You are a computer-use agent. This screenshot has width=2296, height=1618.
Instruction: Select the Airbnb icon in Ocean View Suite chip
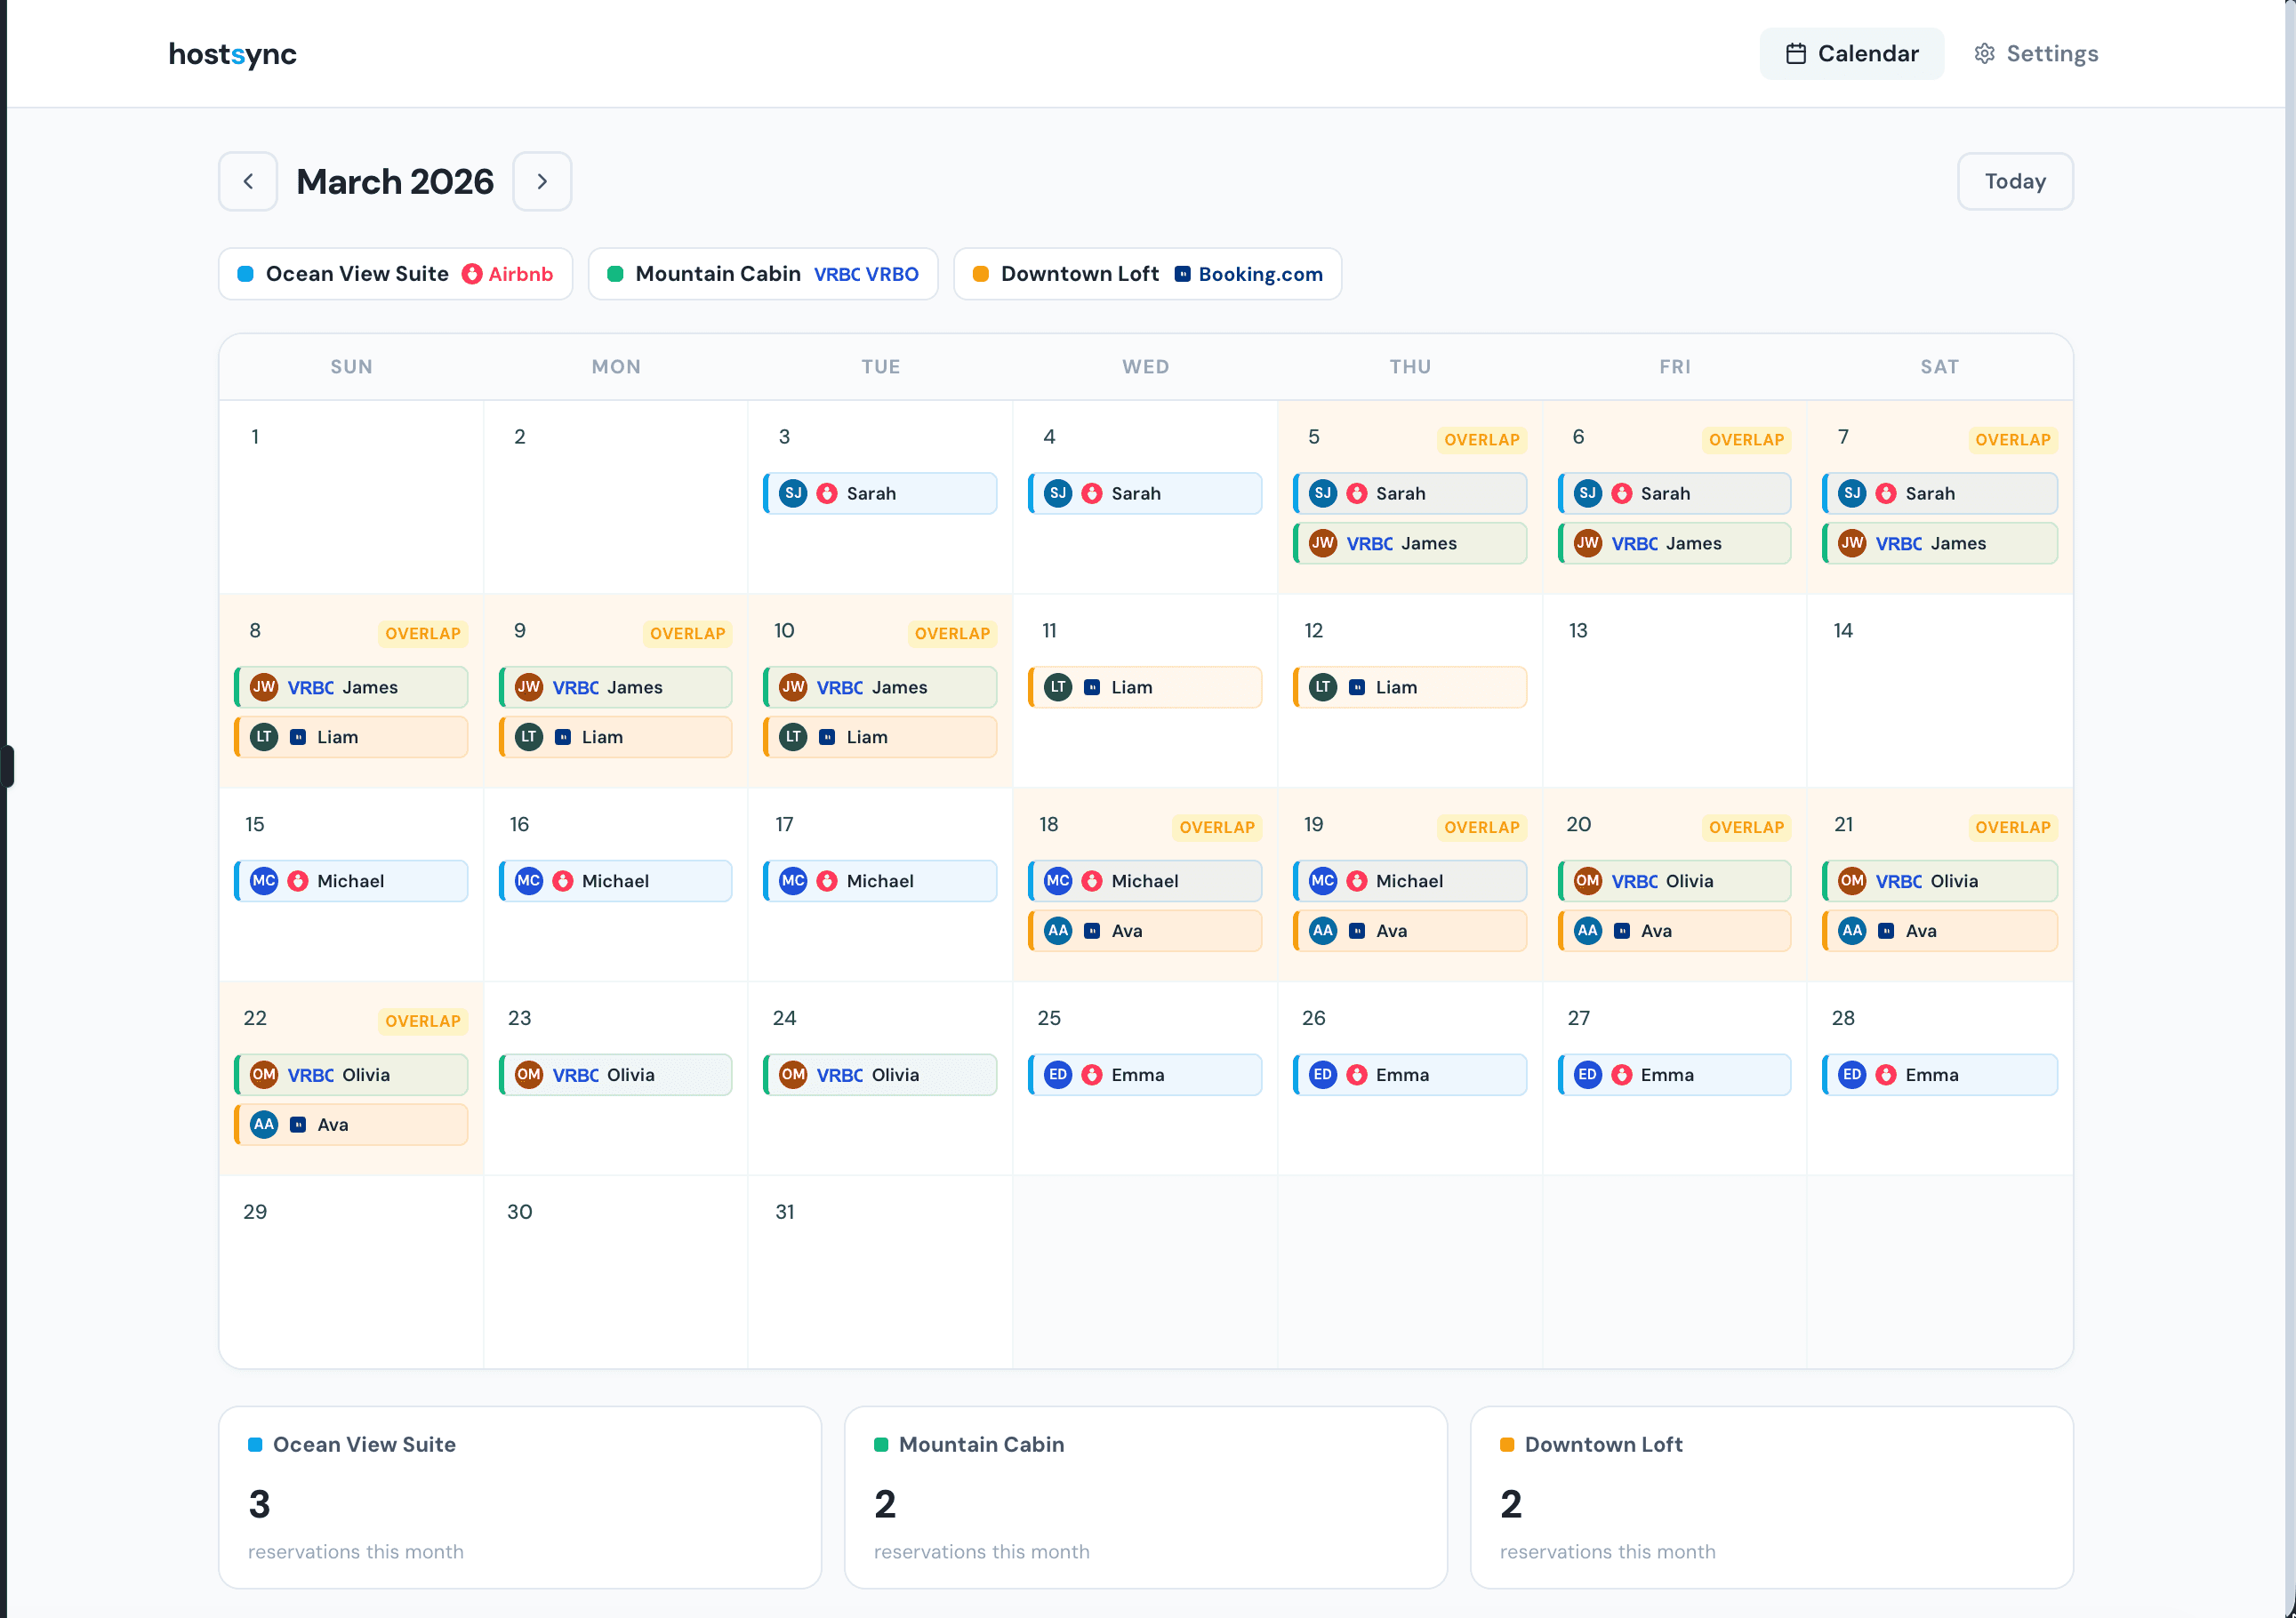[472, 273]
